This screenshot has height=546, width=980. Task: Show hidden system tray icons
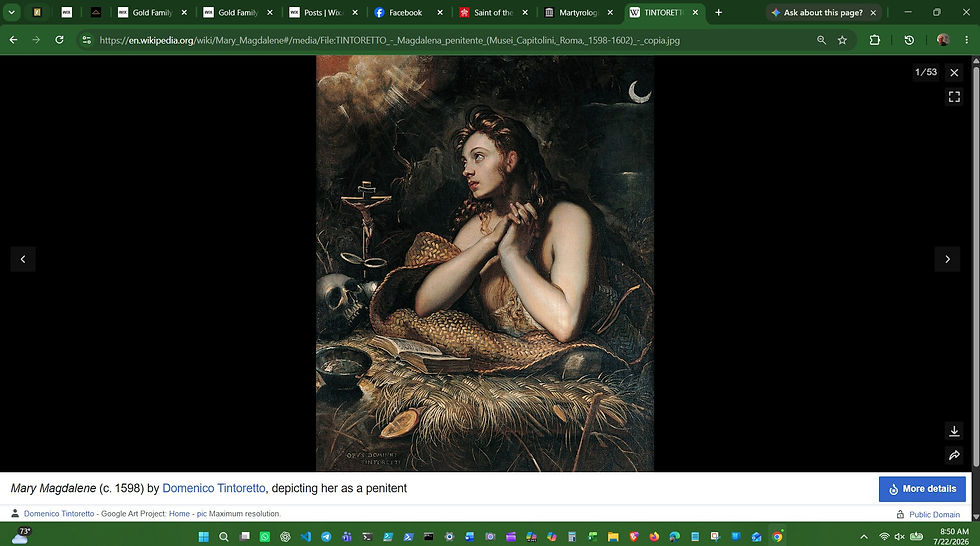coord(864,537)
